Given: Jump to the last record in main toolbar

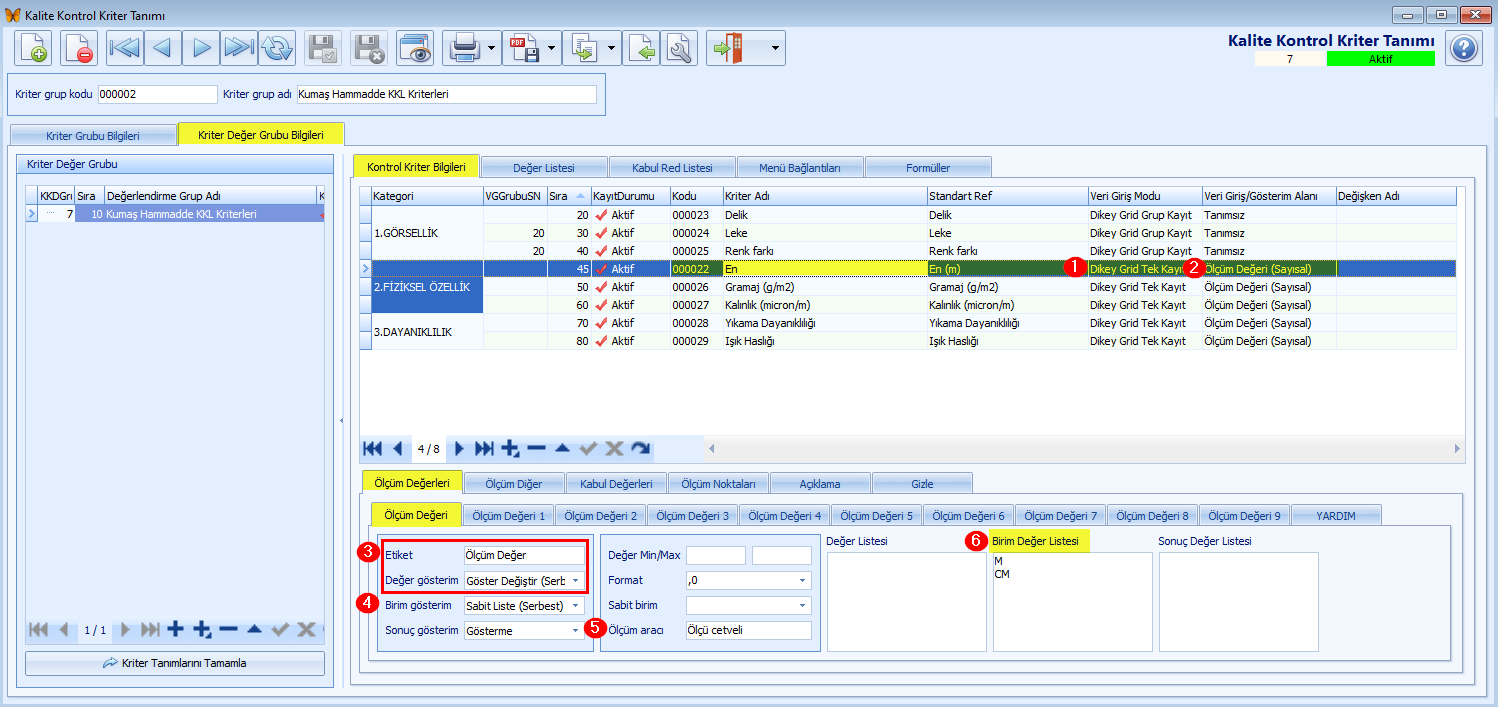Looking at the screenshot, I should 239,48.
